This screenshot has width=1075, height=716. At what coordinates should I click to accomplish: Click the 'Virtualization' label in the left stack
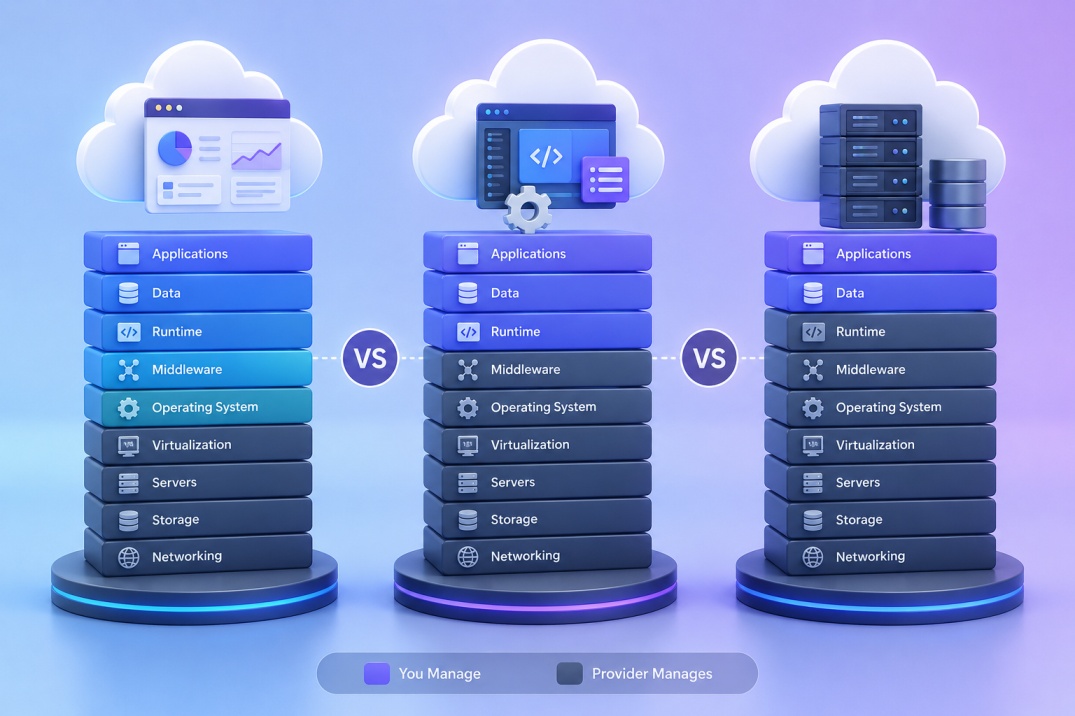click(x=191, y=445)
